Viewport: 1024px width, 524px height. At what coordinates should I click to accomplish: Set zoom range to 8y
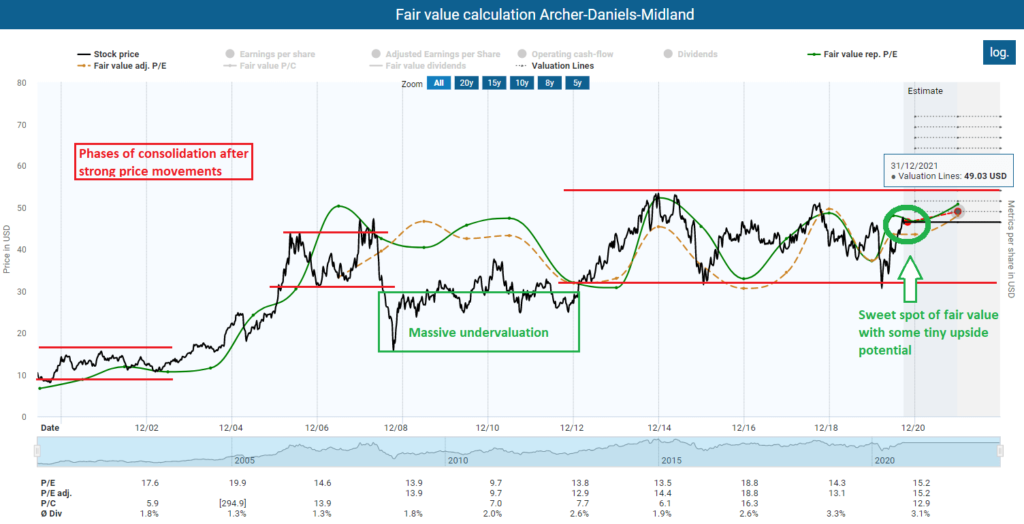(x=550, y=84)
